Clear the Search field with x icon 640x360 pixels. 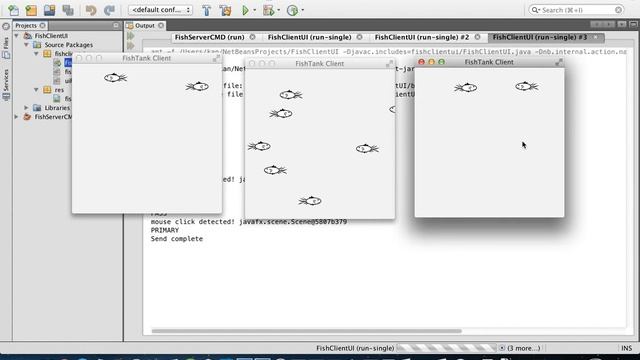coord(618,10)
